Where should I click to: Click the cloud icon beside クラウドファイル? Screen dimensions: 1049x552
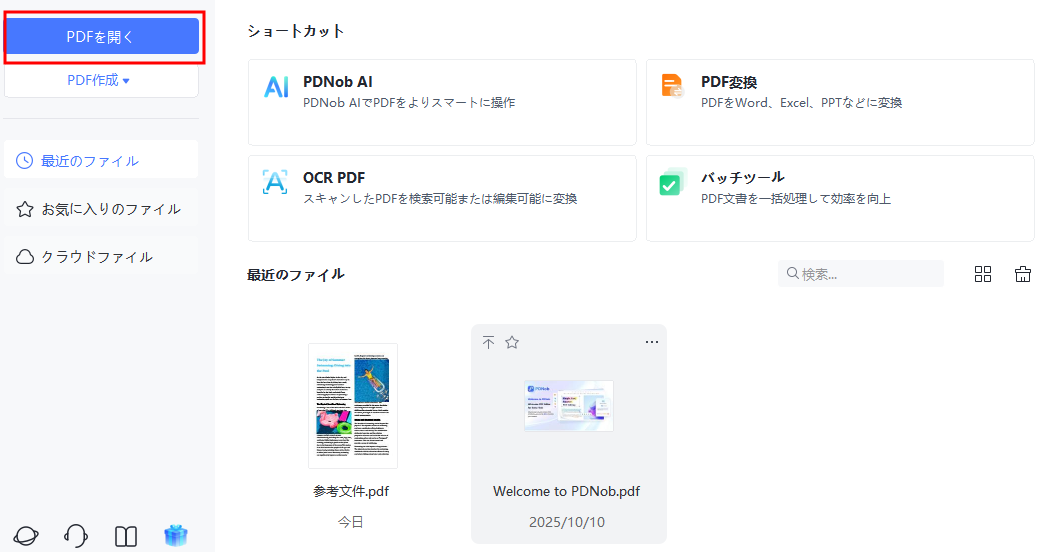[x=25, y=257]
